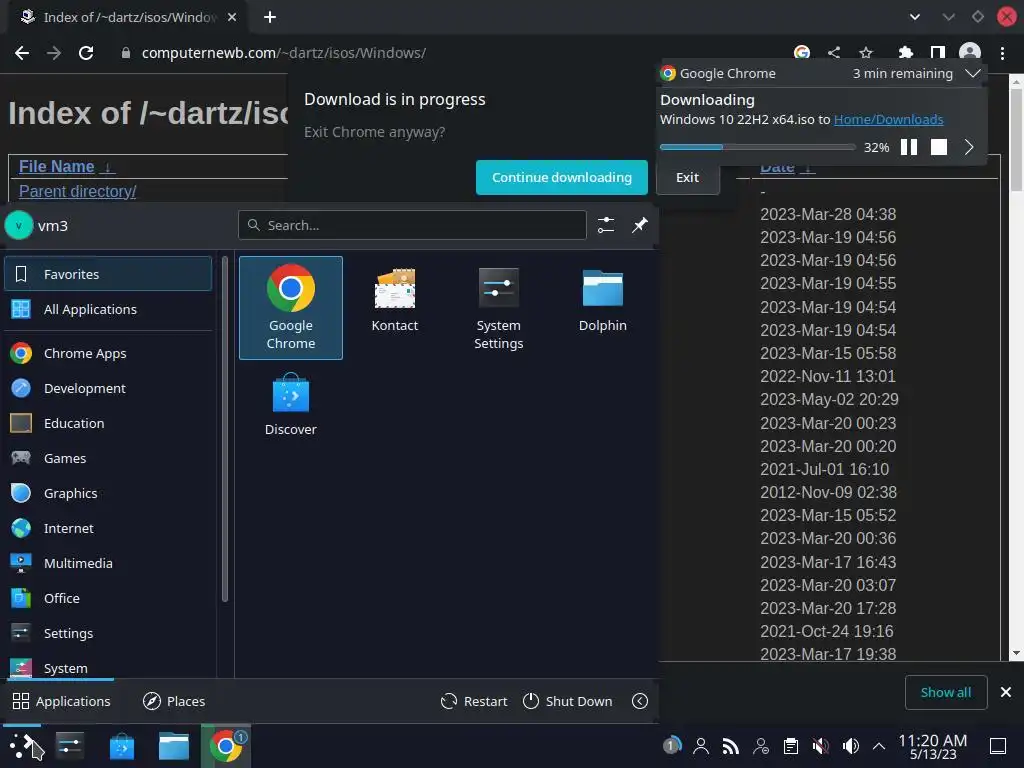Image resolution: width=1024 pixels, height=768 pixels.
Task: Sort by File Name column
Action: tap(57, 167)
